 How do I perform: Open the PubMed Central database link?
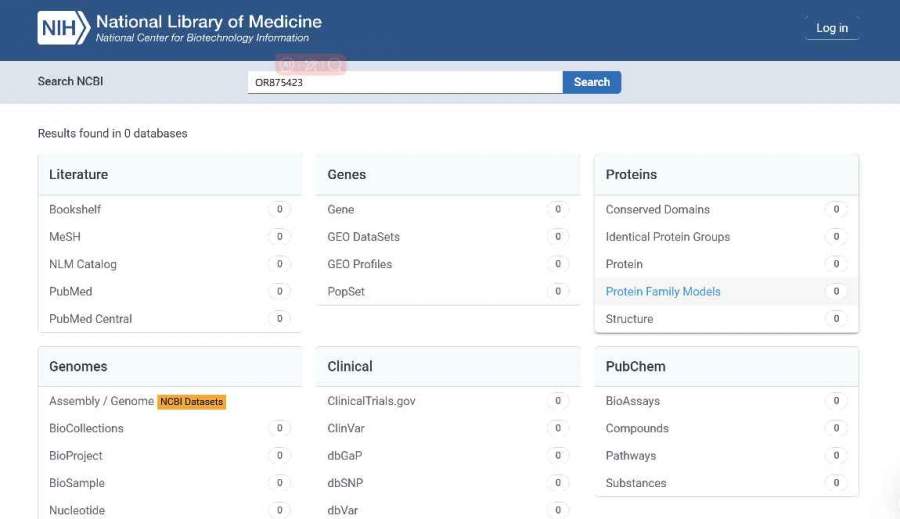coord(90,319)
